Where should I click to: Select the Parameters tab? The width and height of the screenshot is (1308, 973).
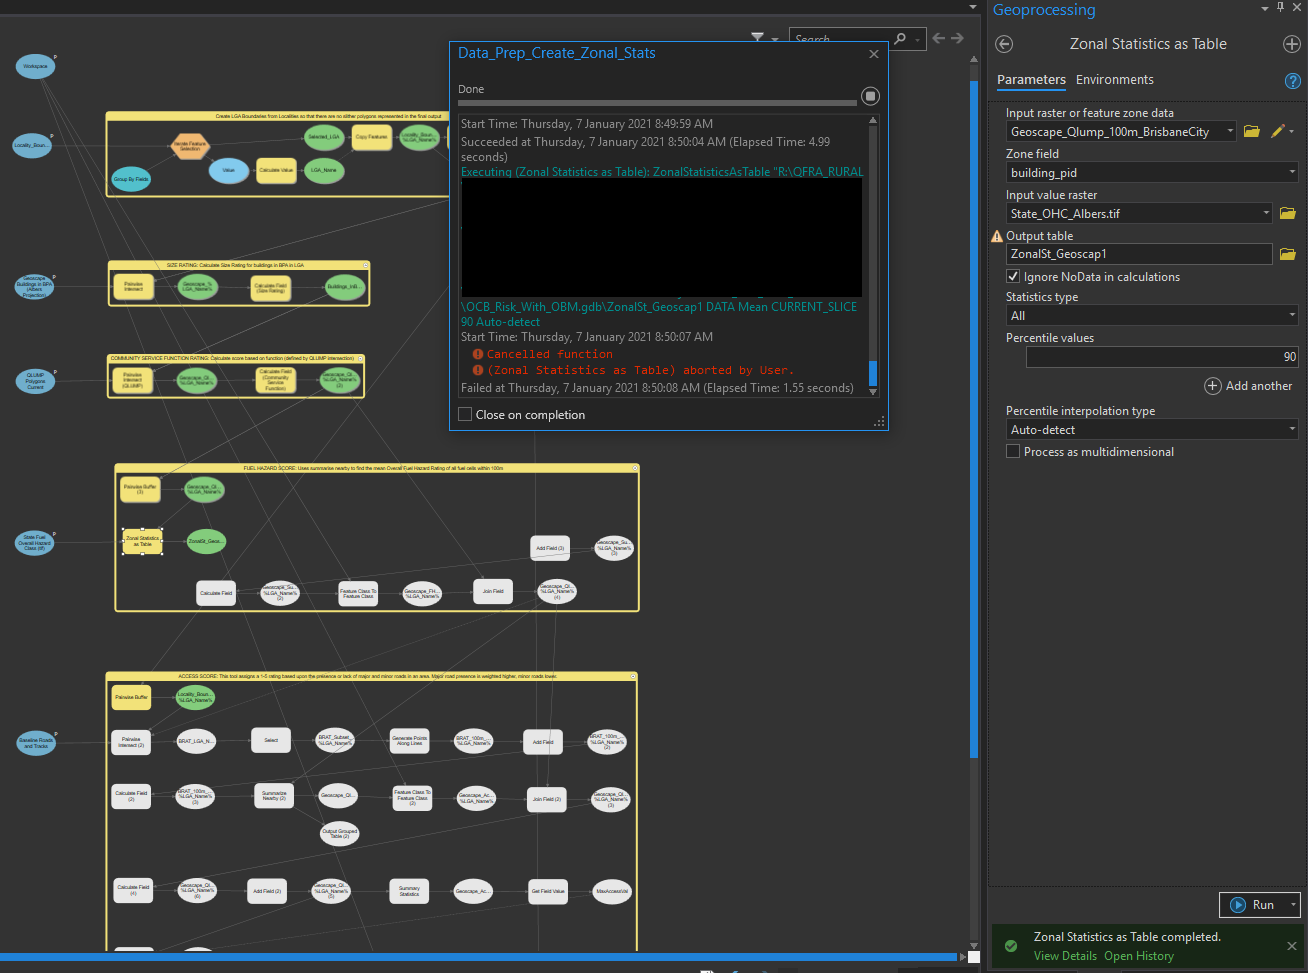(x=1031, y=80)
